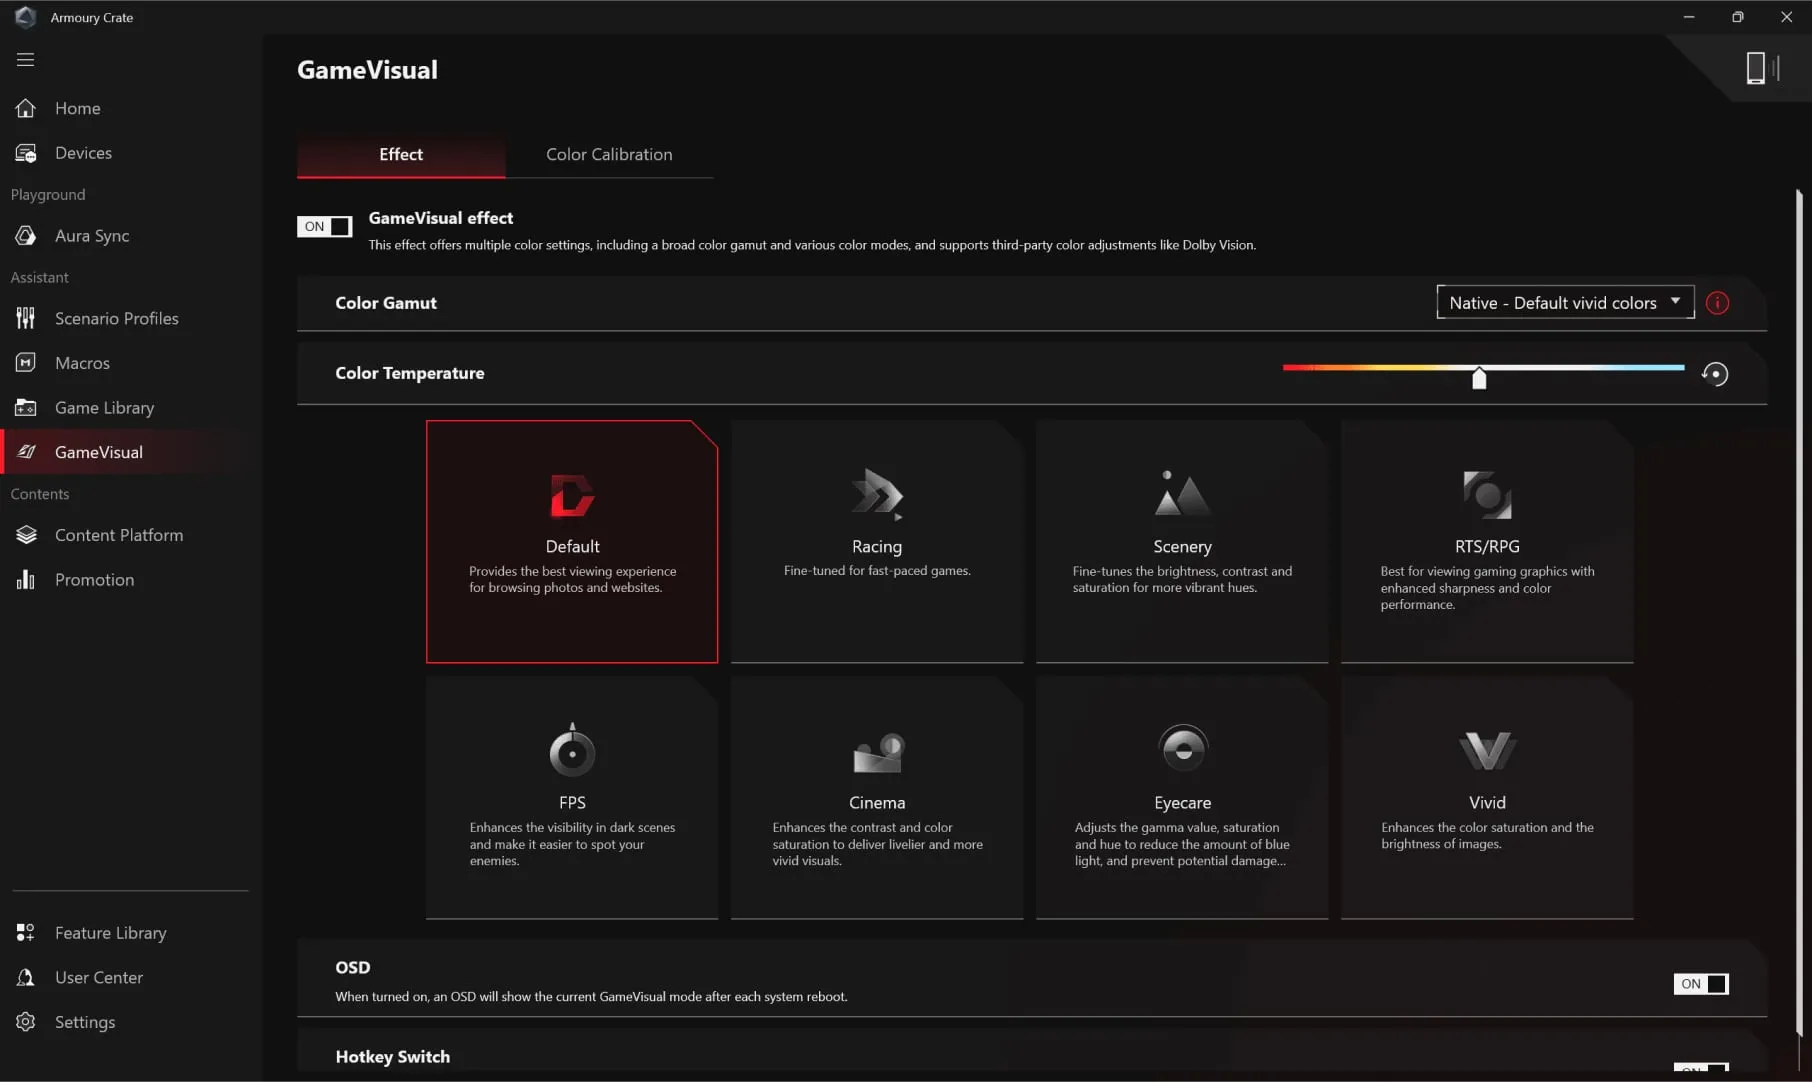
Task: Open Settings gear icon
Action: coord(26,1022)
